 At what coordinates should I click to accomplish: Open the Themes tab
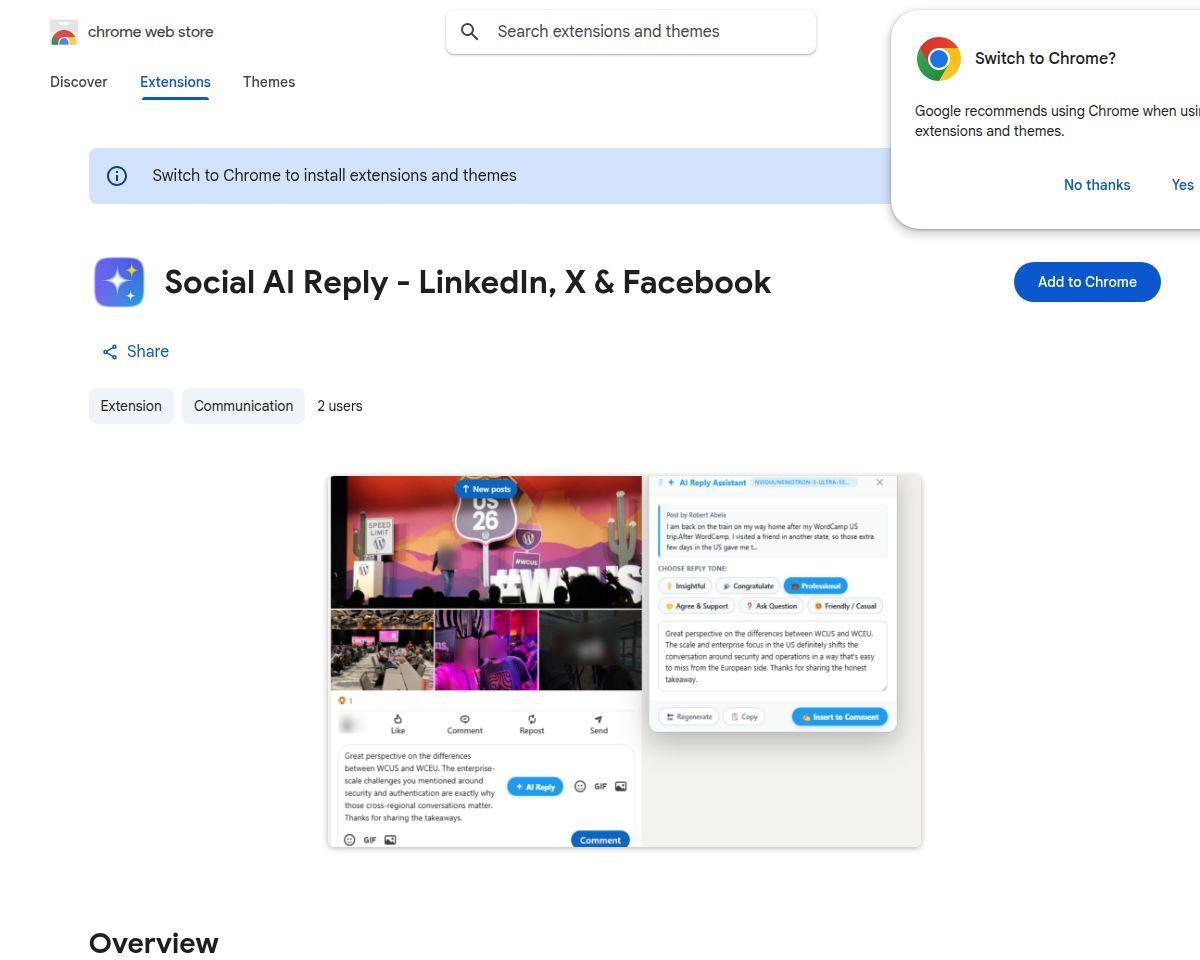(269, 82)
